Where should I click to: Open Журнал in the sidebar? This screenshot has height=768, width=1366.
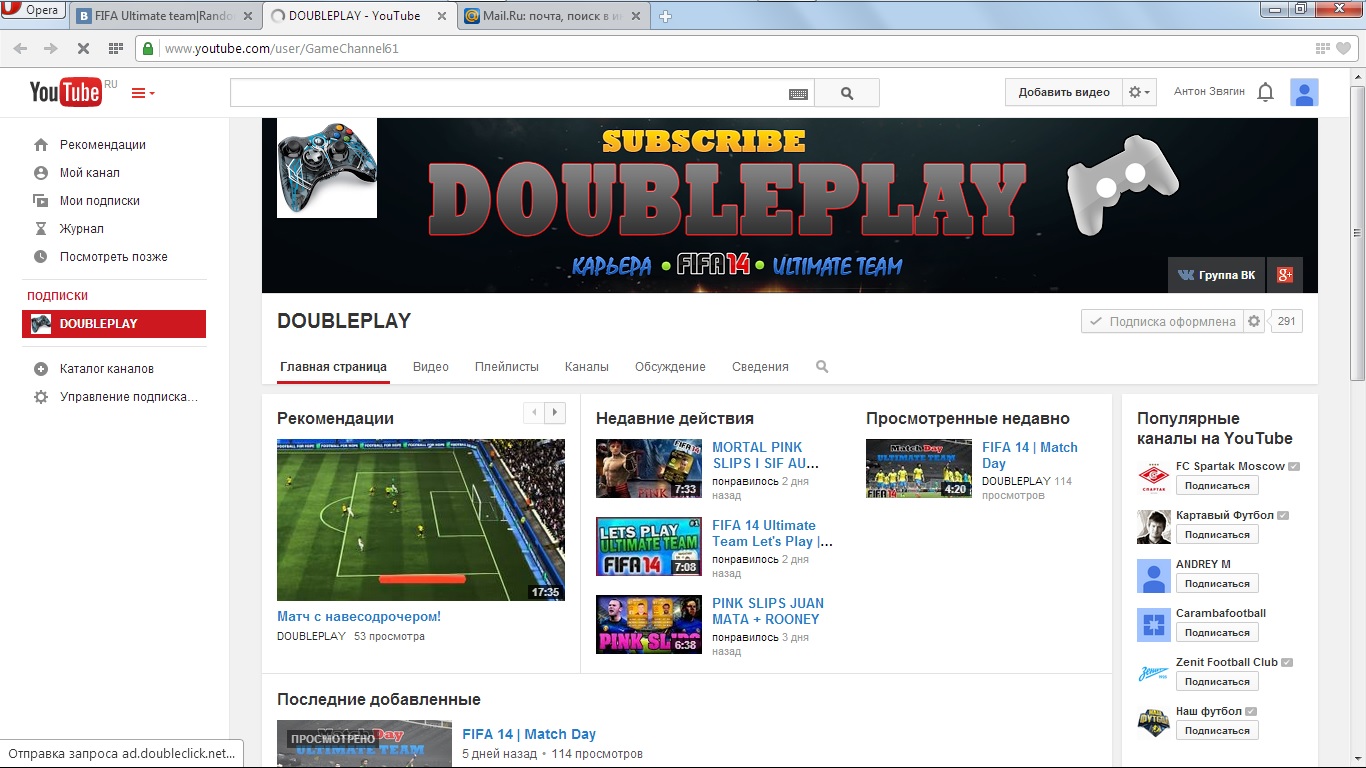click(x=82, y=229)
